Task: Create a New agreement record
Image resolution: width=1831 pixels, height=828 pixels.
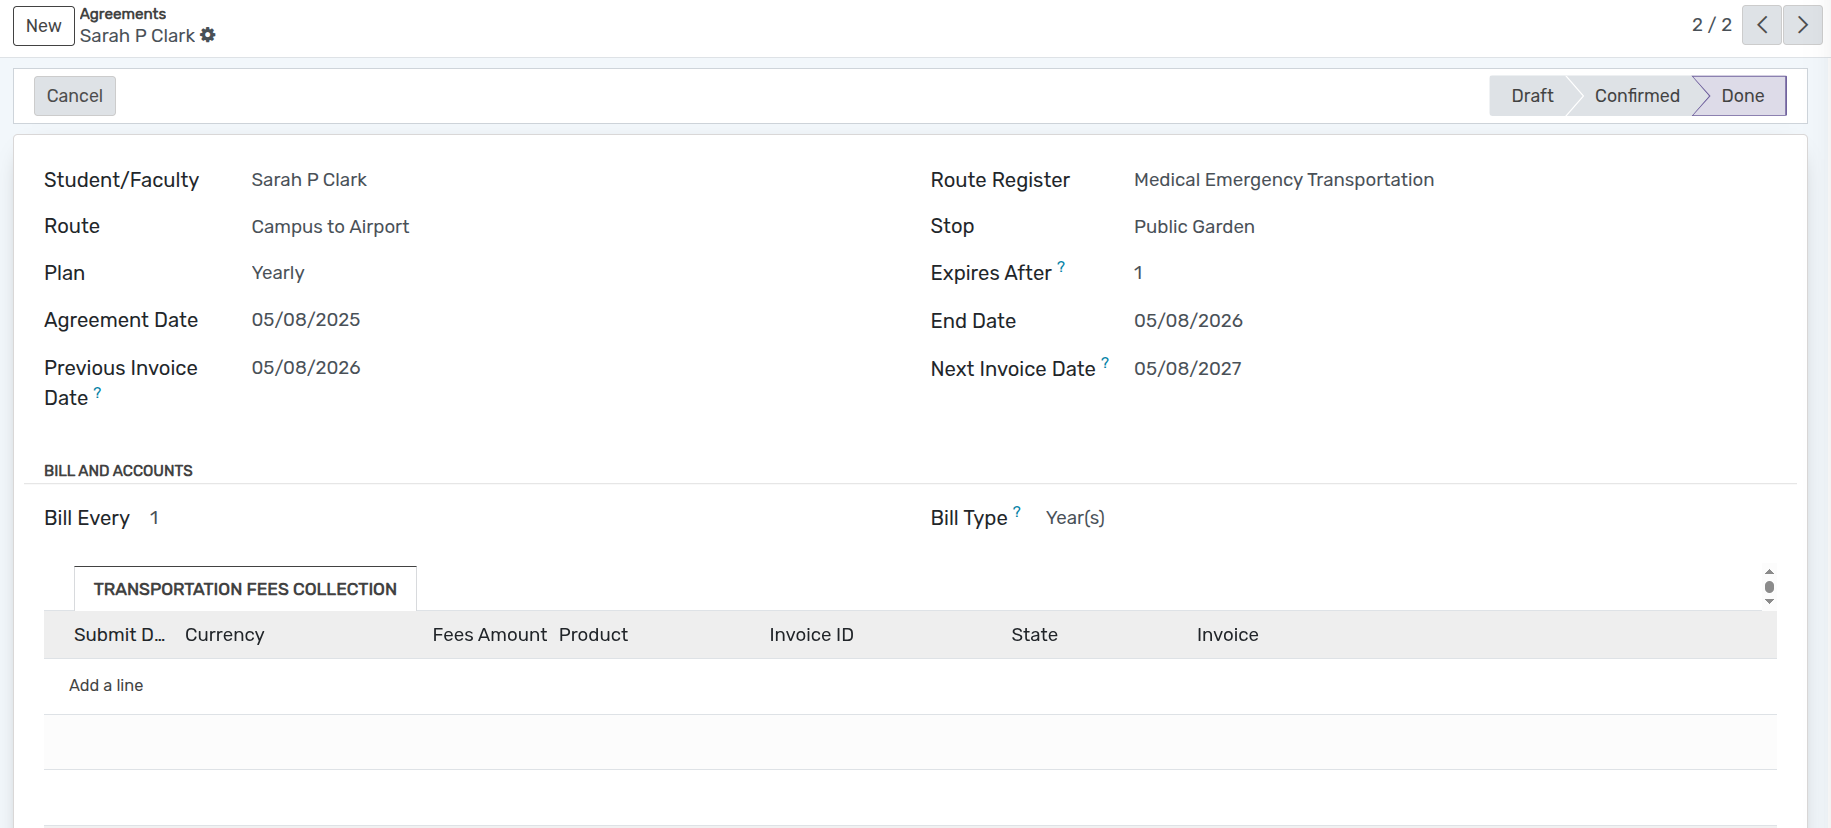Action: click(44, 26)
